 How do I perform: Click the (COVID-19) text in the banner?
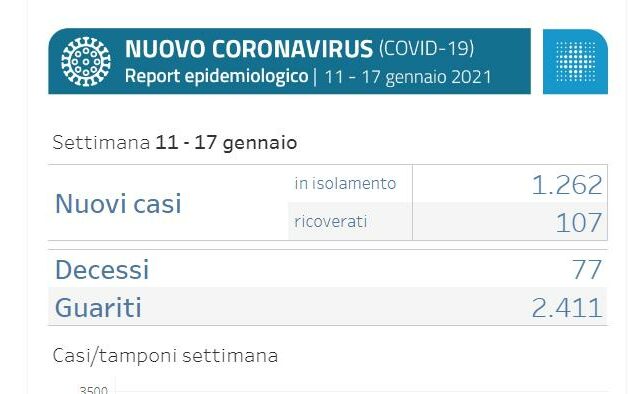(x=427, y=48)
